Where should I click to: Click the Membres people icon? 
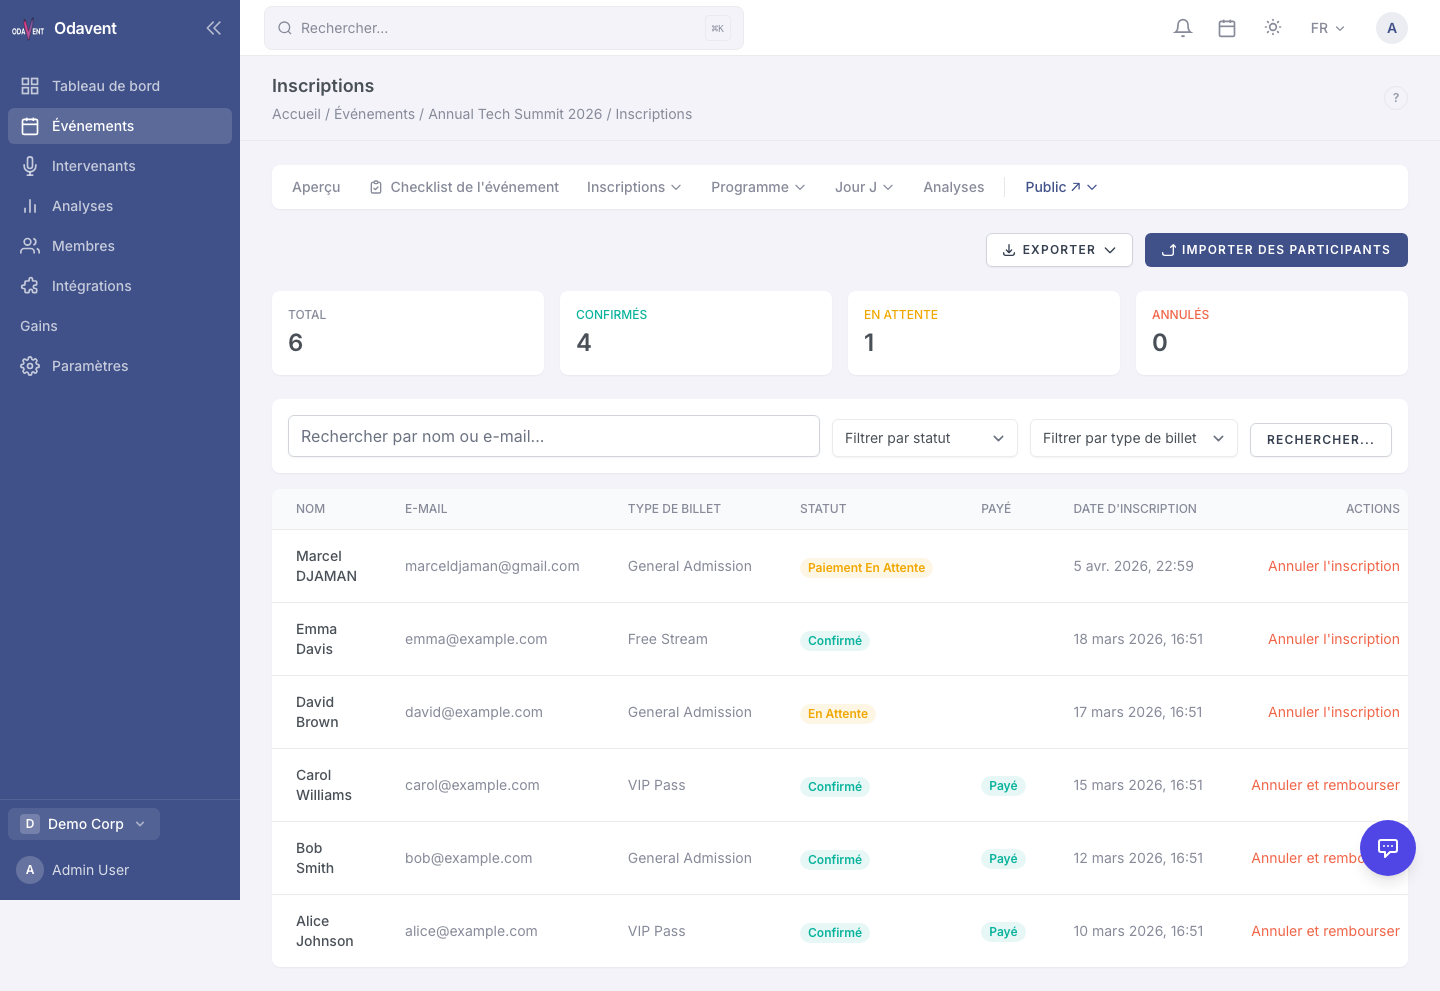tap(30, 246)
